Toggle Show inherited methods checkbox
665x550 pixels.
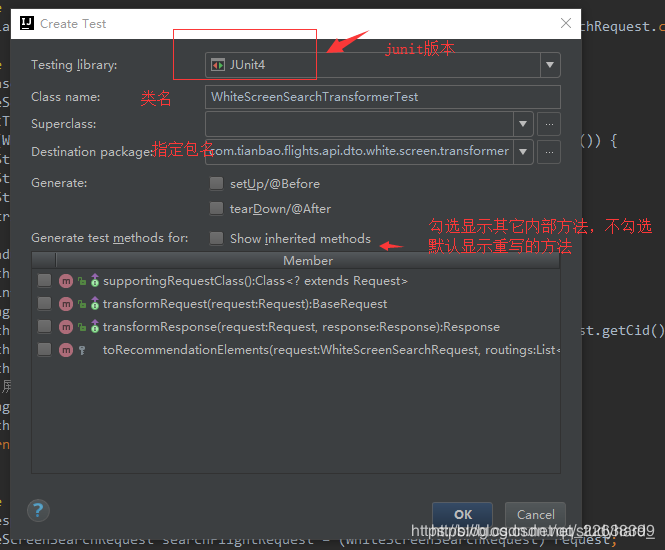click(216, 238)
